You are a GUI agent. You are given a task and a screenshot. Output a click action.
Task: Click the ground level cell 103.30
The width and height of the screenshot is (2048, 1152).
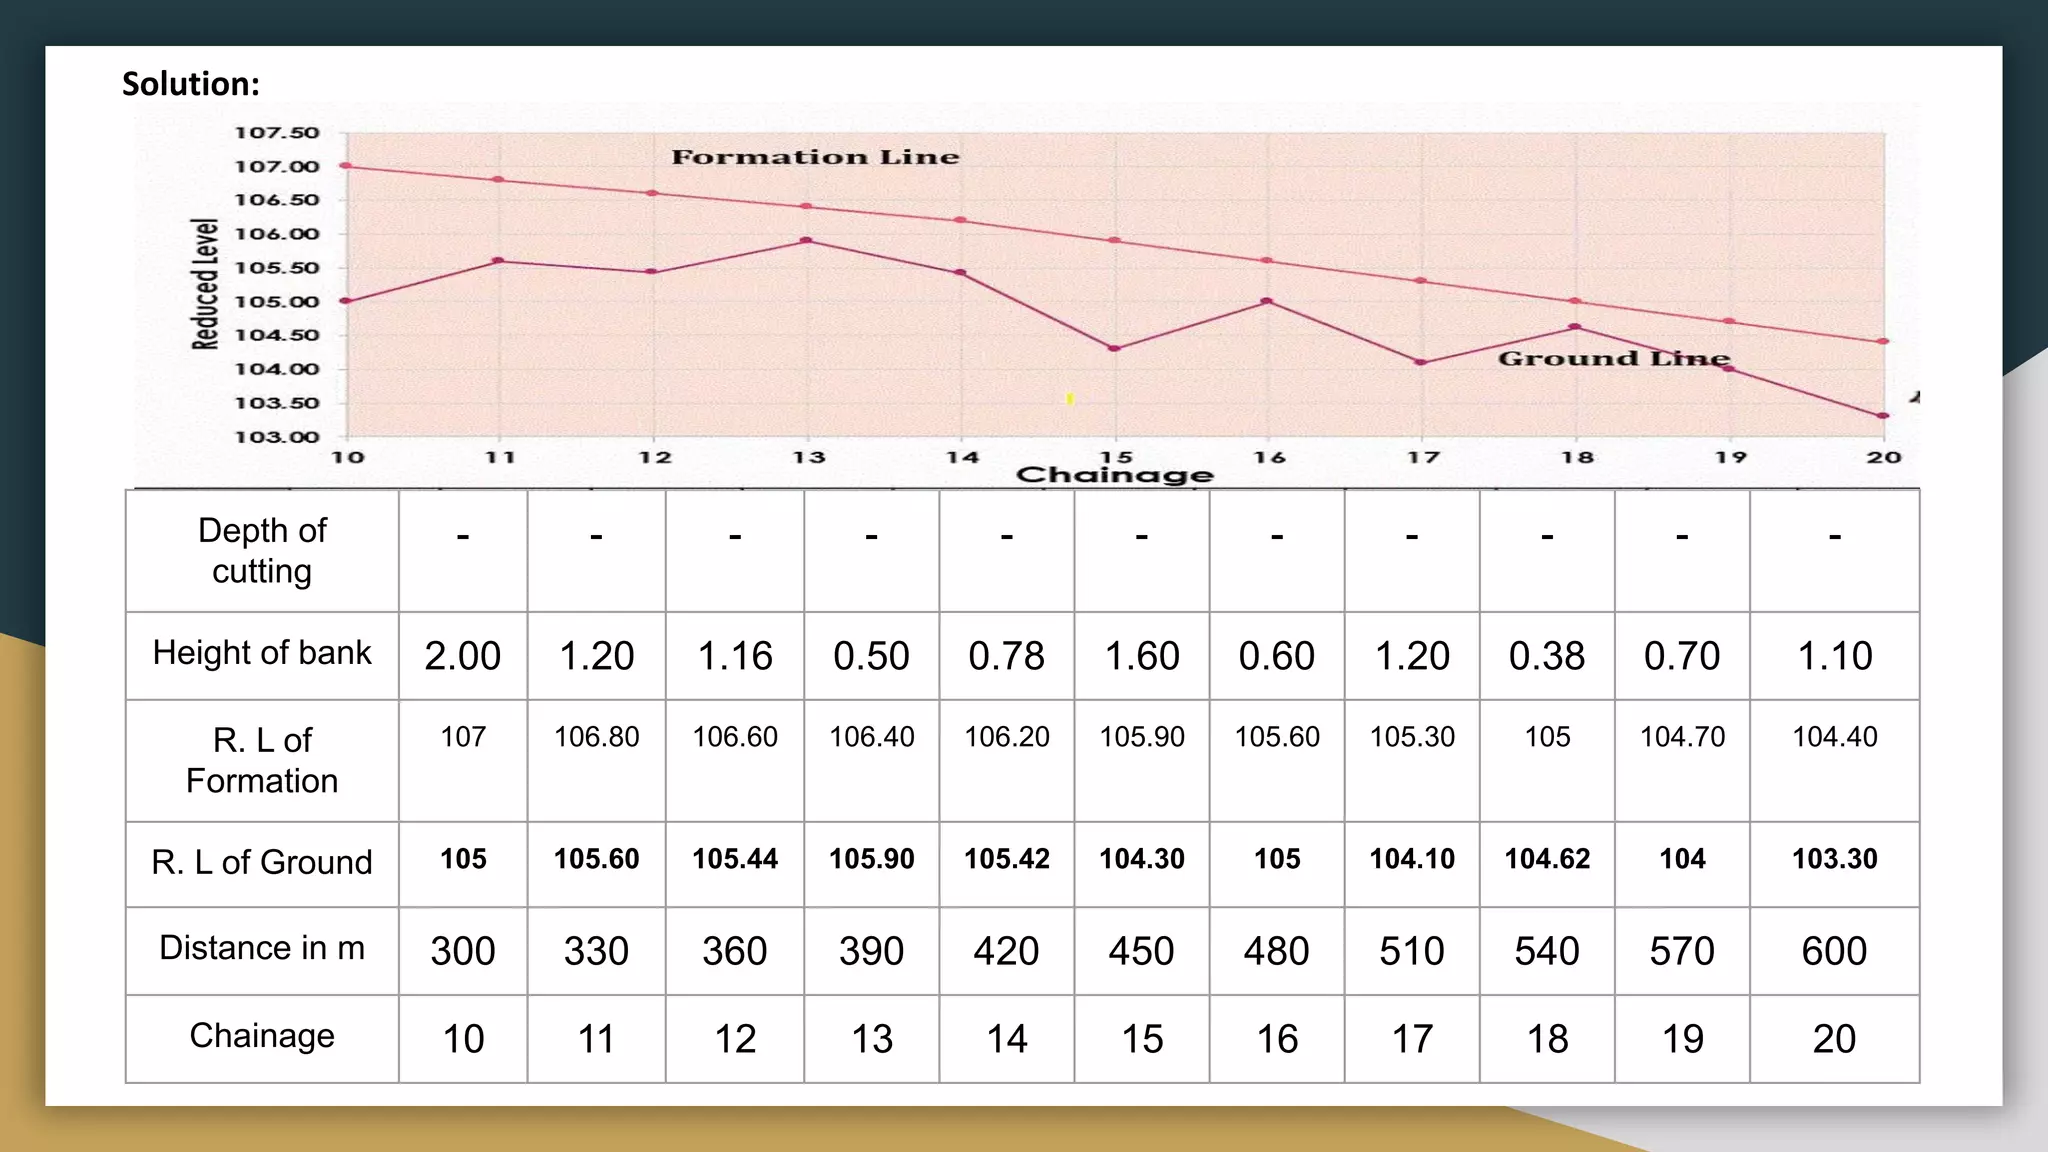pos(1834,859)
